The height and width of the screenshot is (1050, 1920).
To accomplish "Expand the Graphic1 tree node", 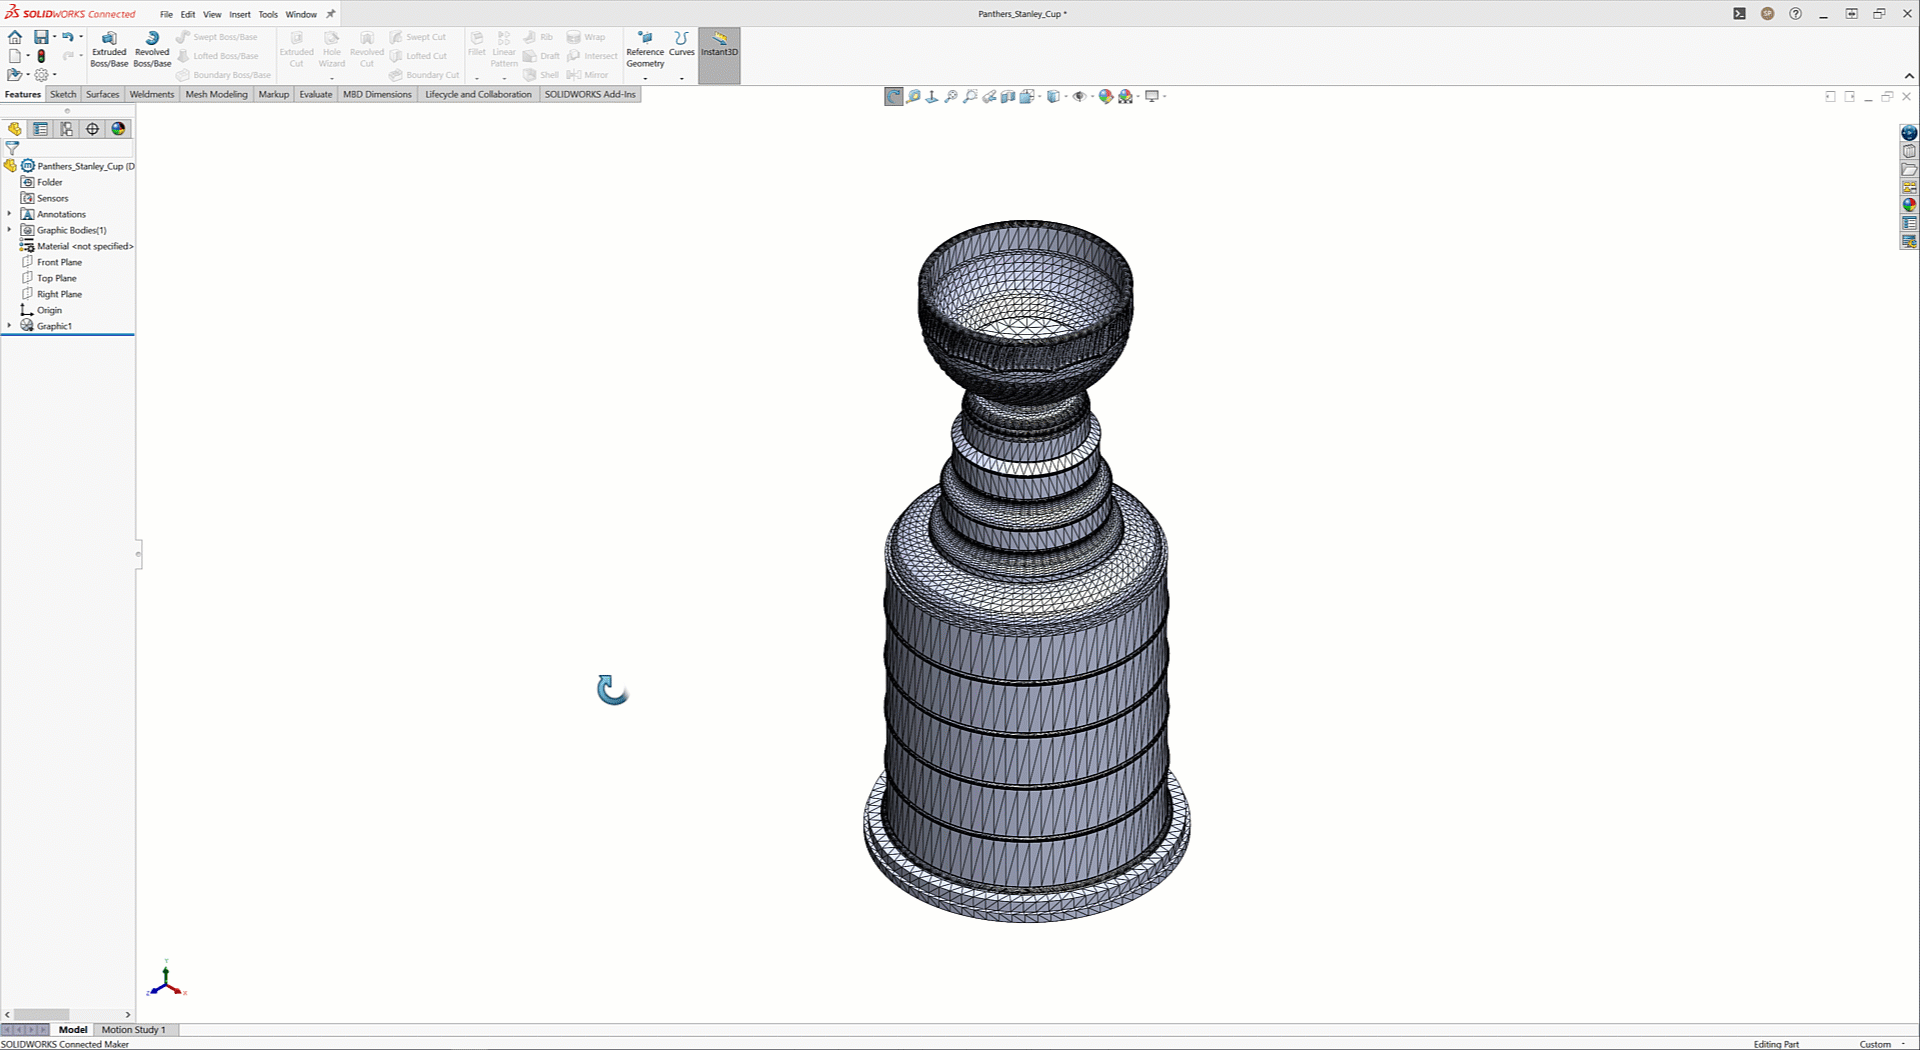I will [x=9, y=326].
